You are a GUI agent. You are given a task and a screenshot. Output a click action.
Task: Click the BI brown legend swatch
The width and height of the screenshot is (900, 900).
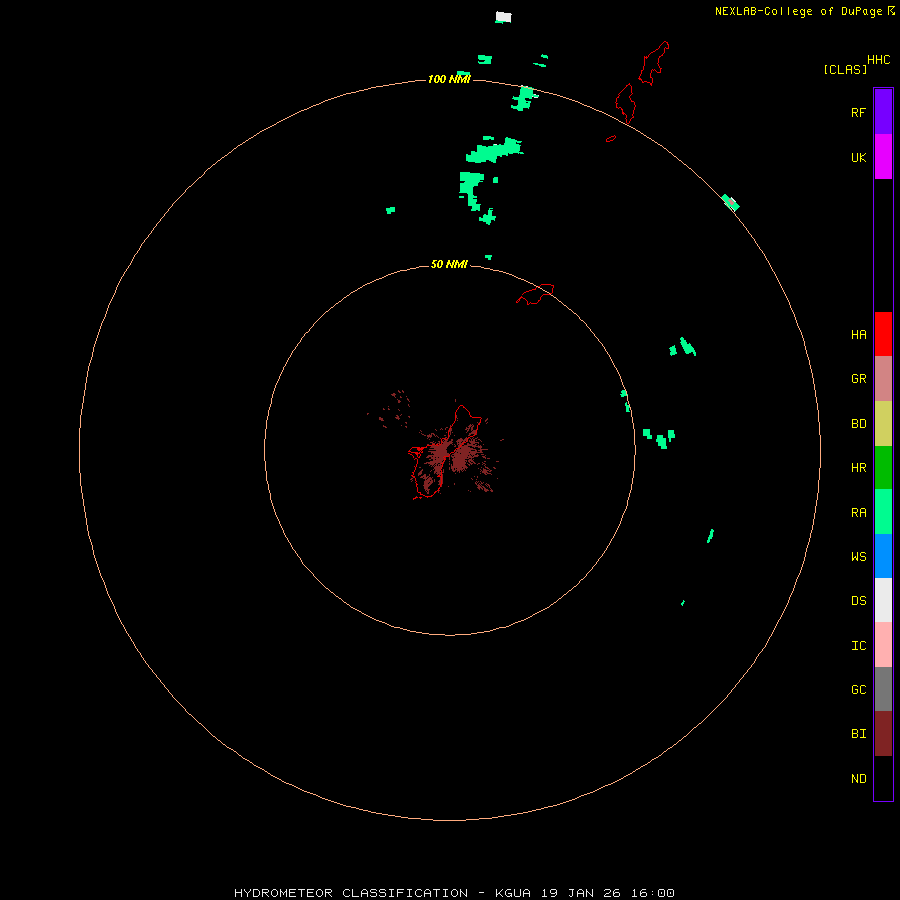pyautogui.click(x=883, y=734)
